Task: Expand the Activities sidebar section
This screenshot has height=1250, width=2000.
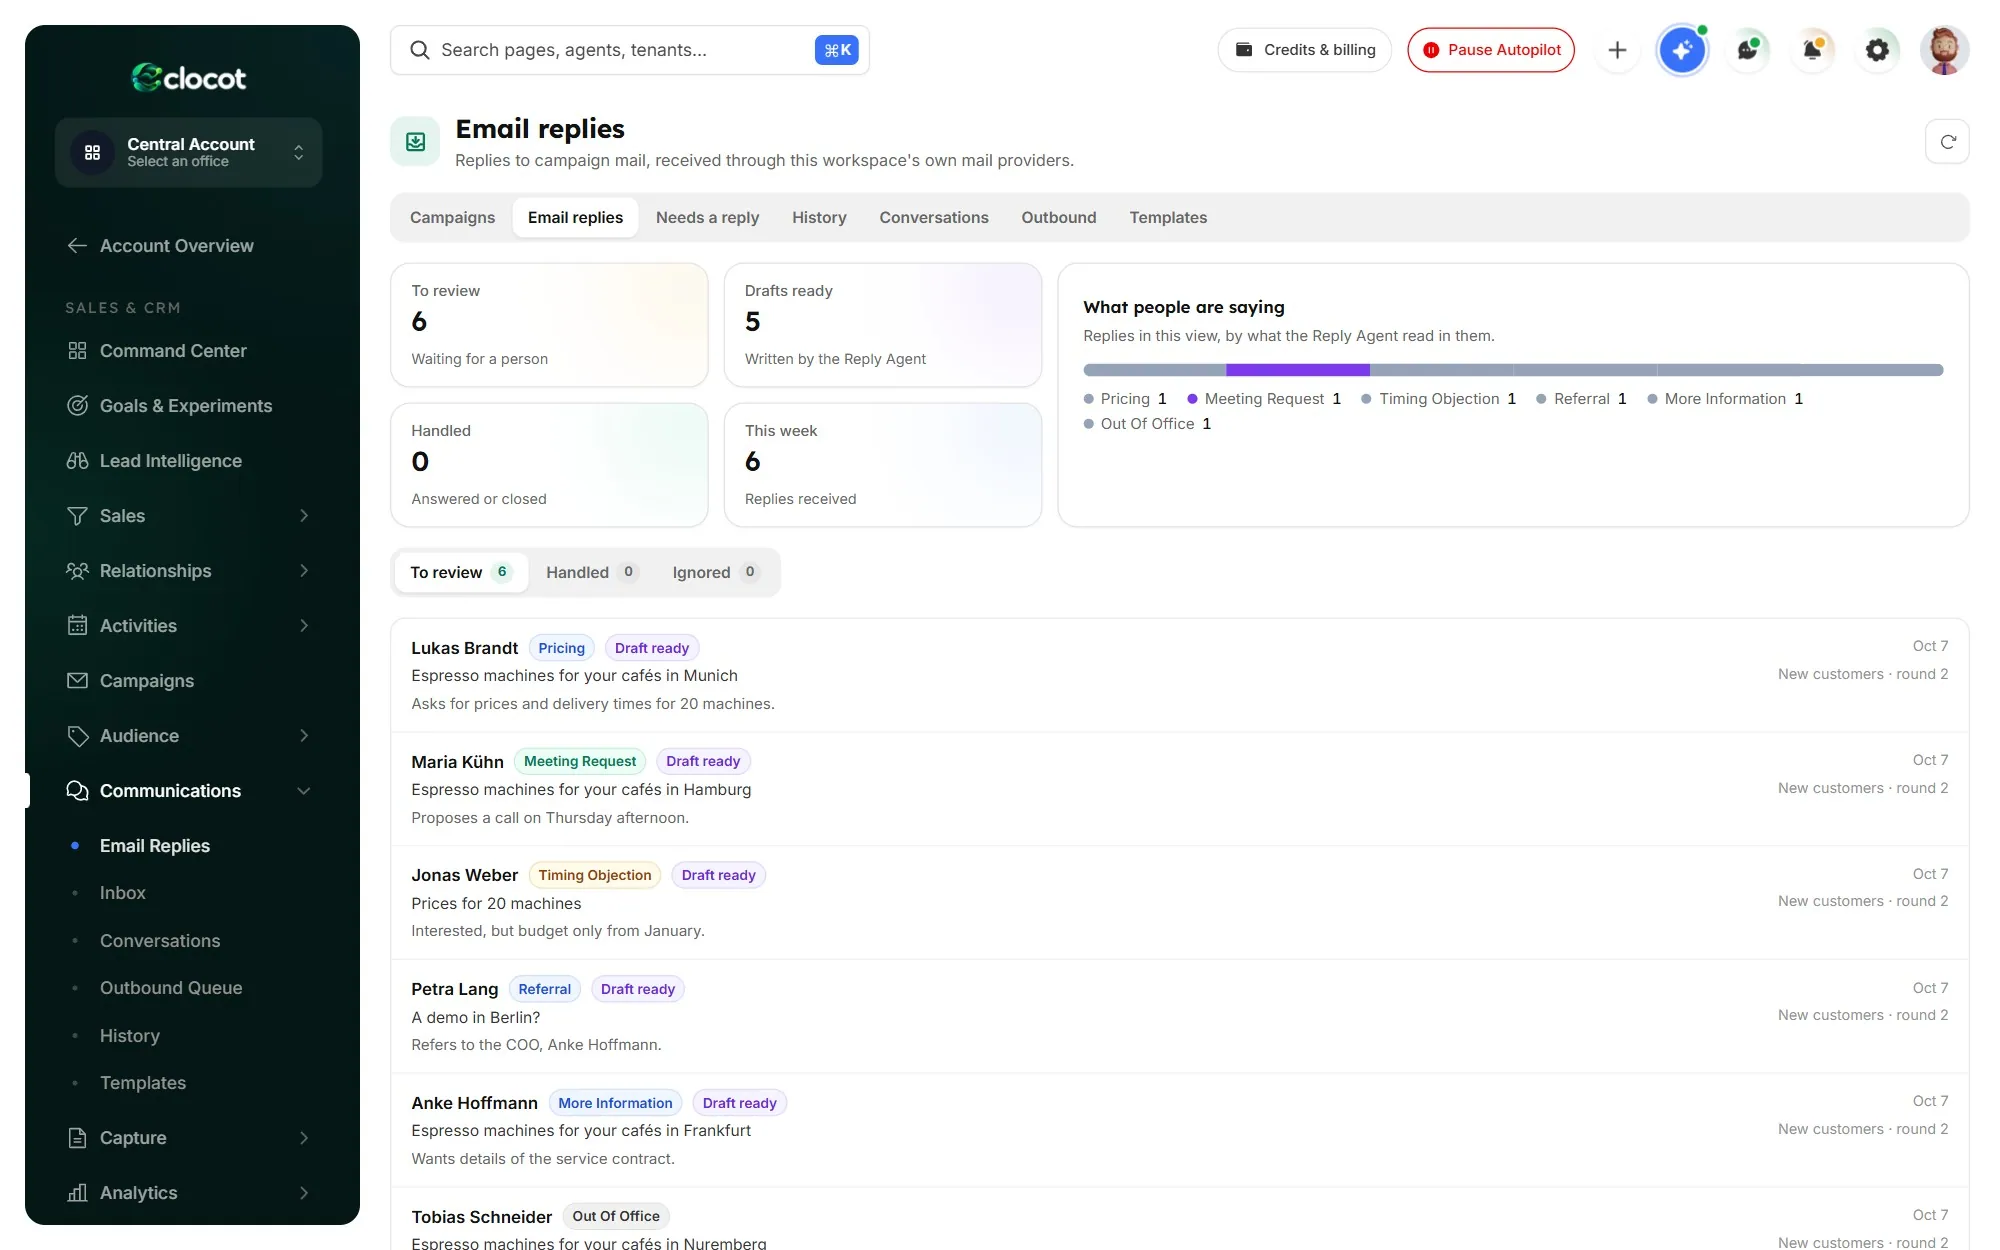Action: pos(189,626)
